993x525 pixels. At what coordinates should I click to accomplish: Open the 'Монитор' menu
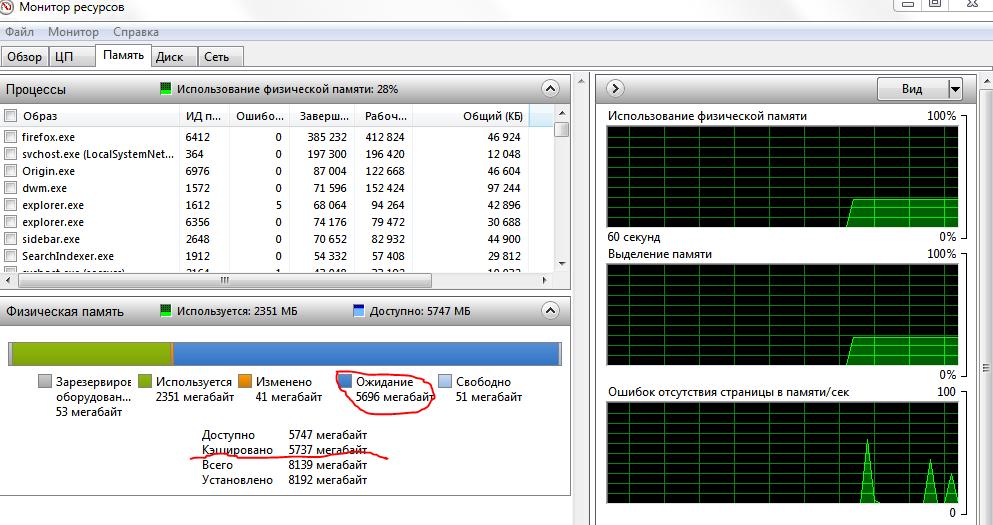coord(73,32)
